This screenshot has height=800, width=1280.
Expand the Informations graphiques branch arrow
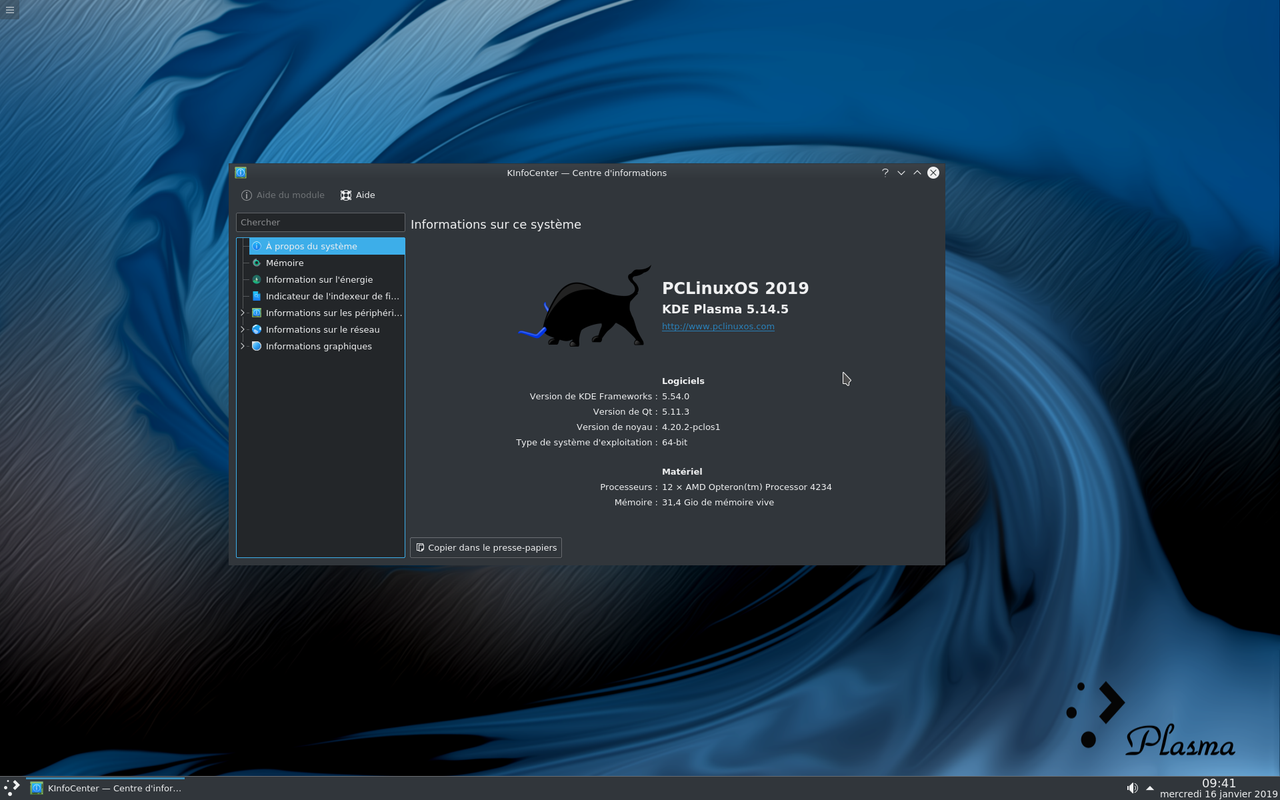242,346
